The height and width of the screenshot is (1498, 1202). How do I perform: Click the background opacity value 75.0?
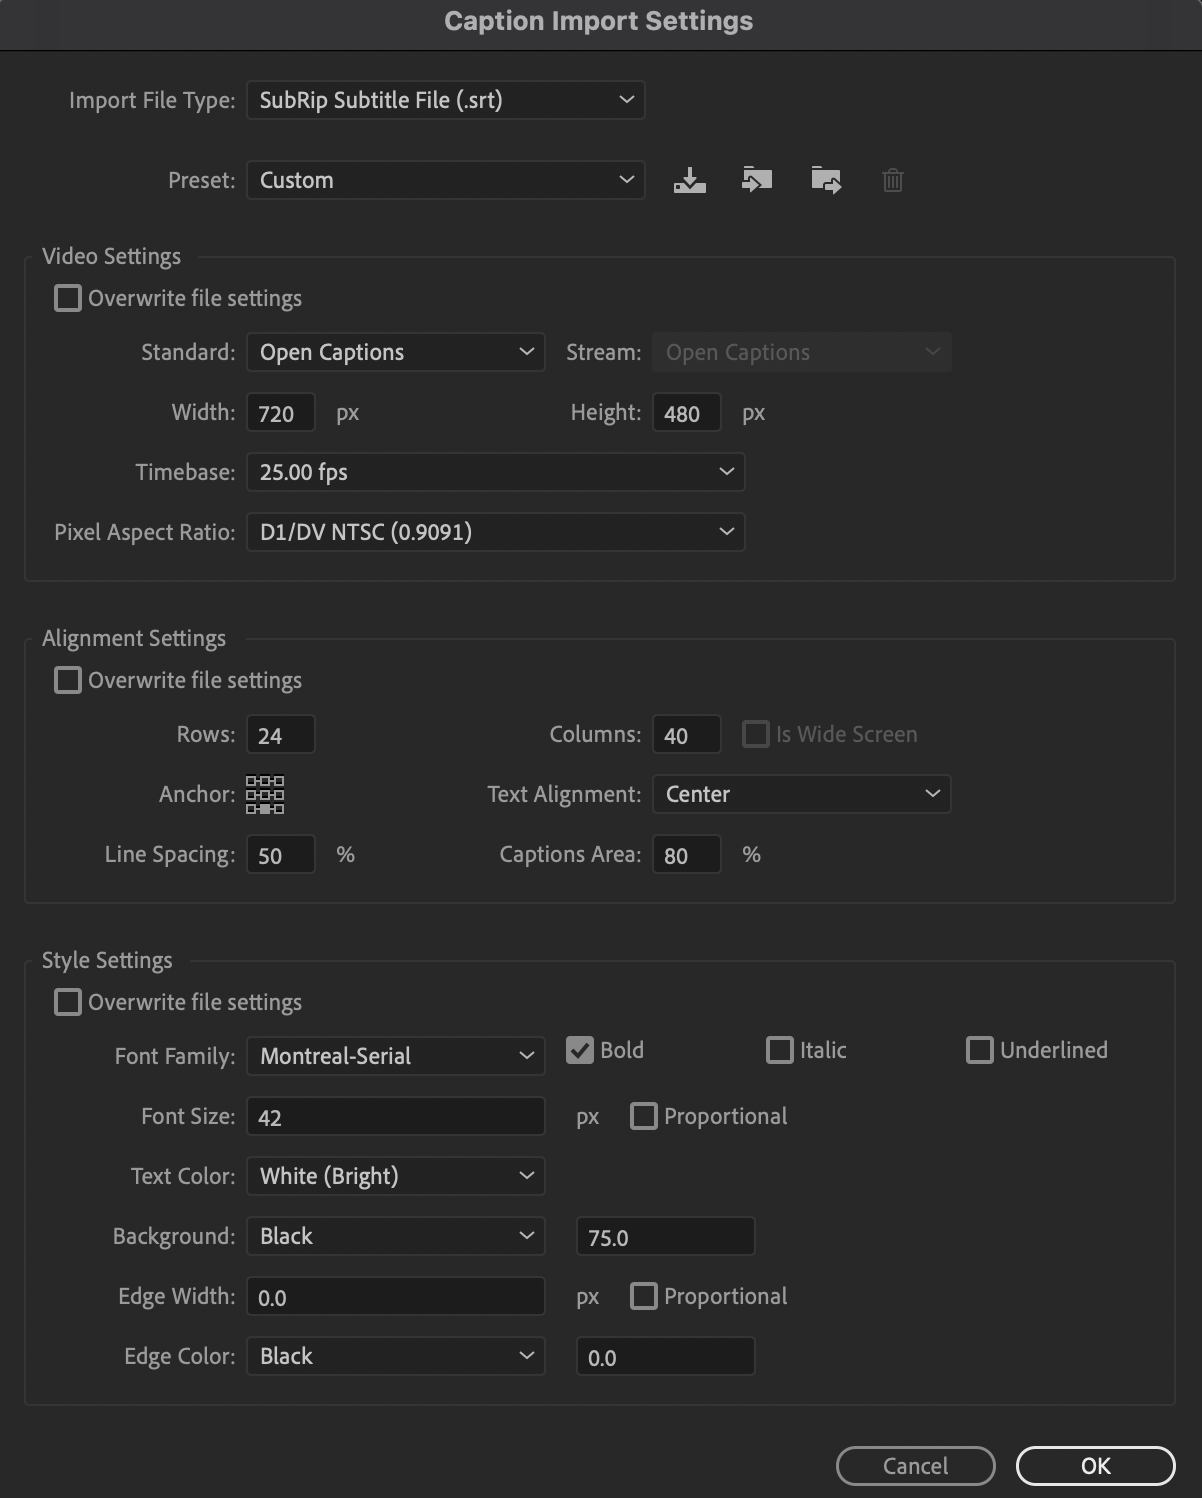tap(665, 1236)
